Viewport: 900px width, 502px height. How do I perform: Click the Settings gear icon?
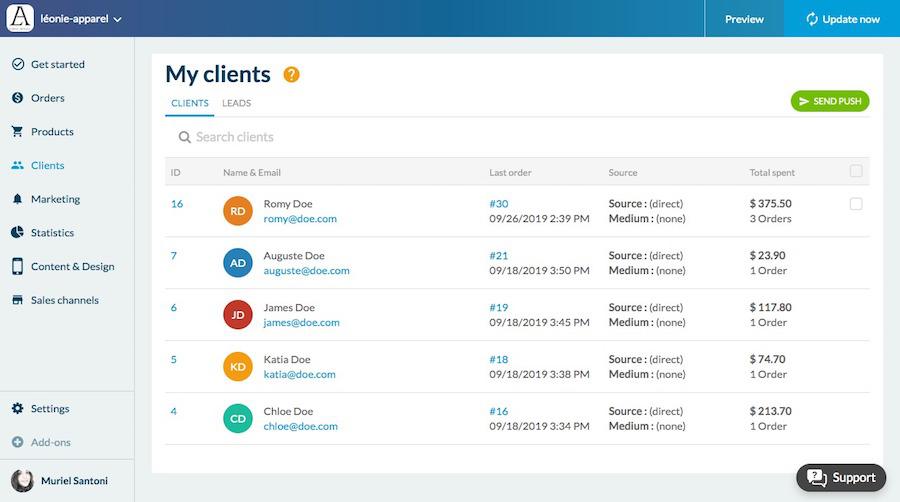(17, 409)
